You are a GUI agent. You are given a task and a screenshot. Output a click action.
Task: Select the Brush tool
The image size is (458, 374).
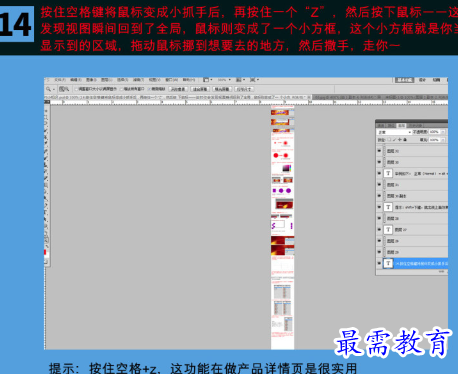tap(46, 158)
